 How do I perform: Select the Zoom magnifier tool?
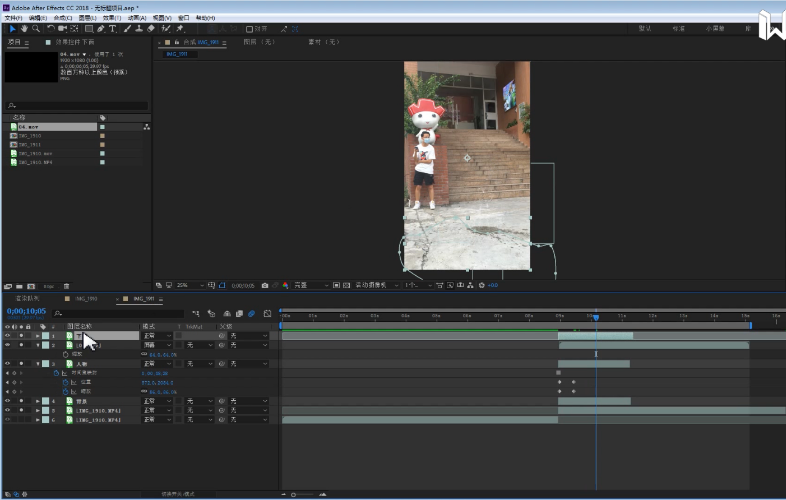36,29
